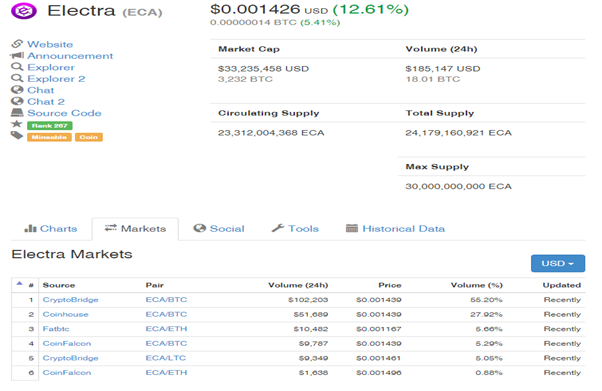602x391 pixels.
Task: Sort by the Updated column header
Action: [x=561, y=285]
